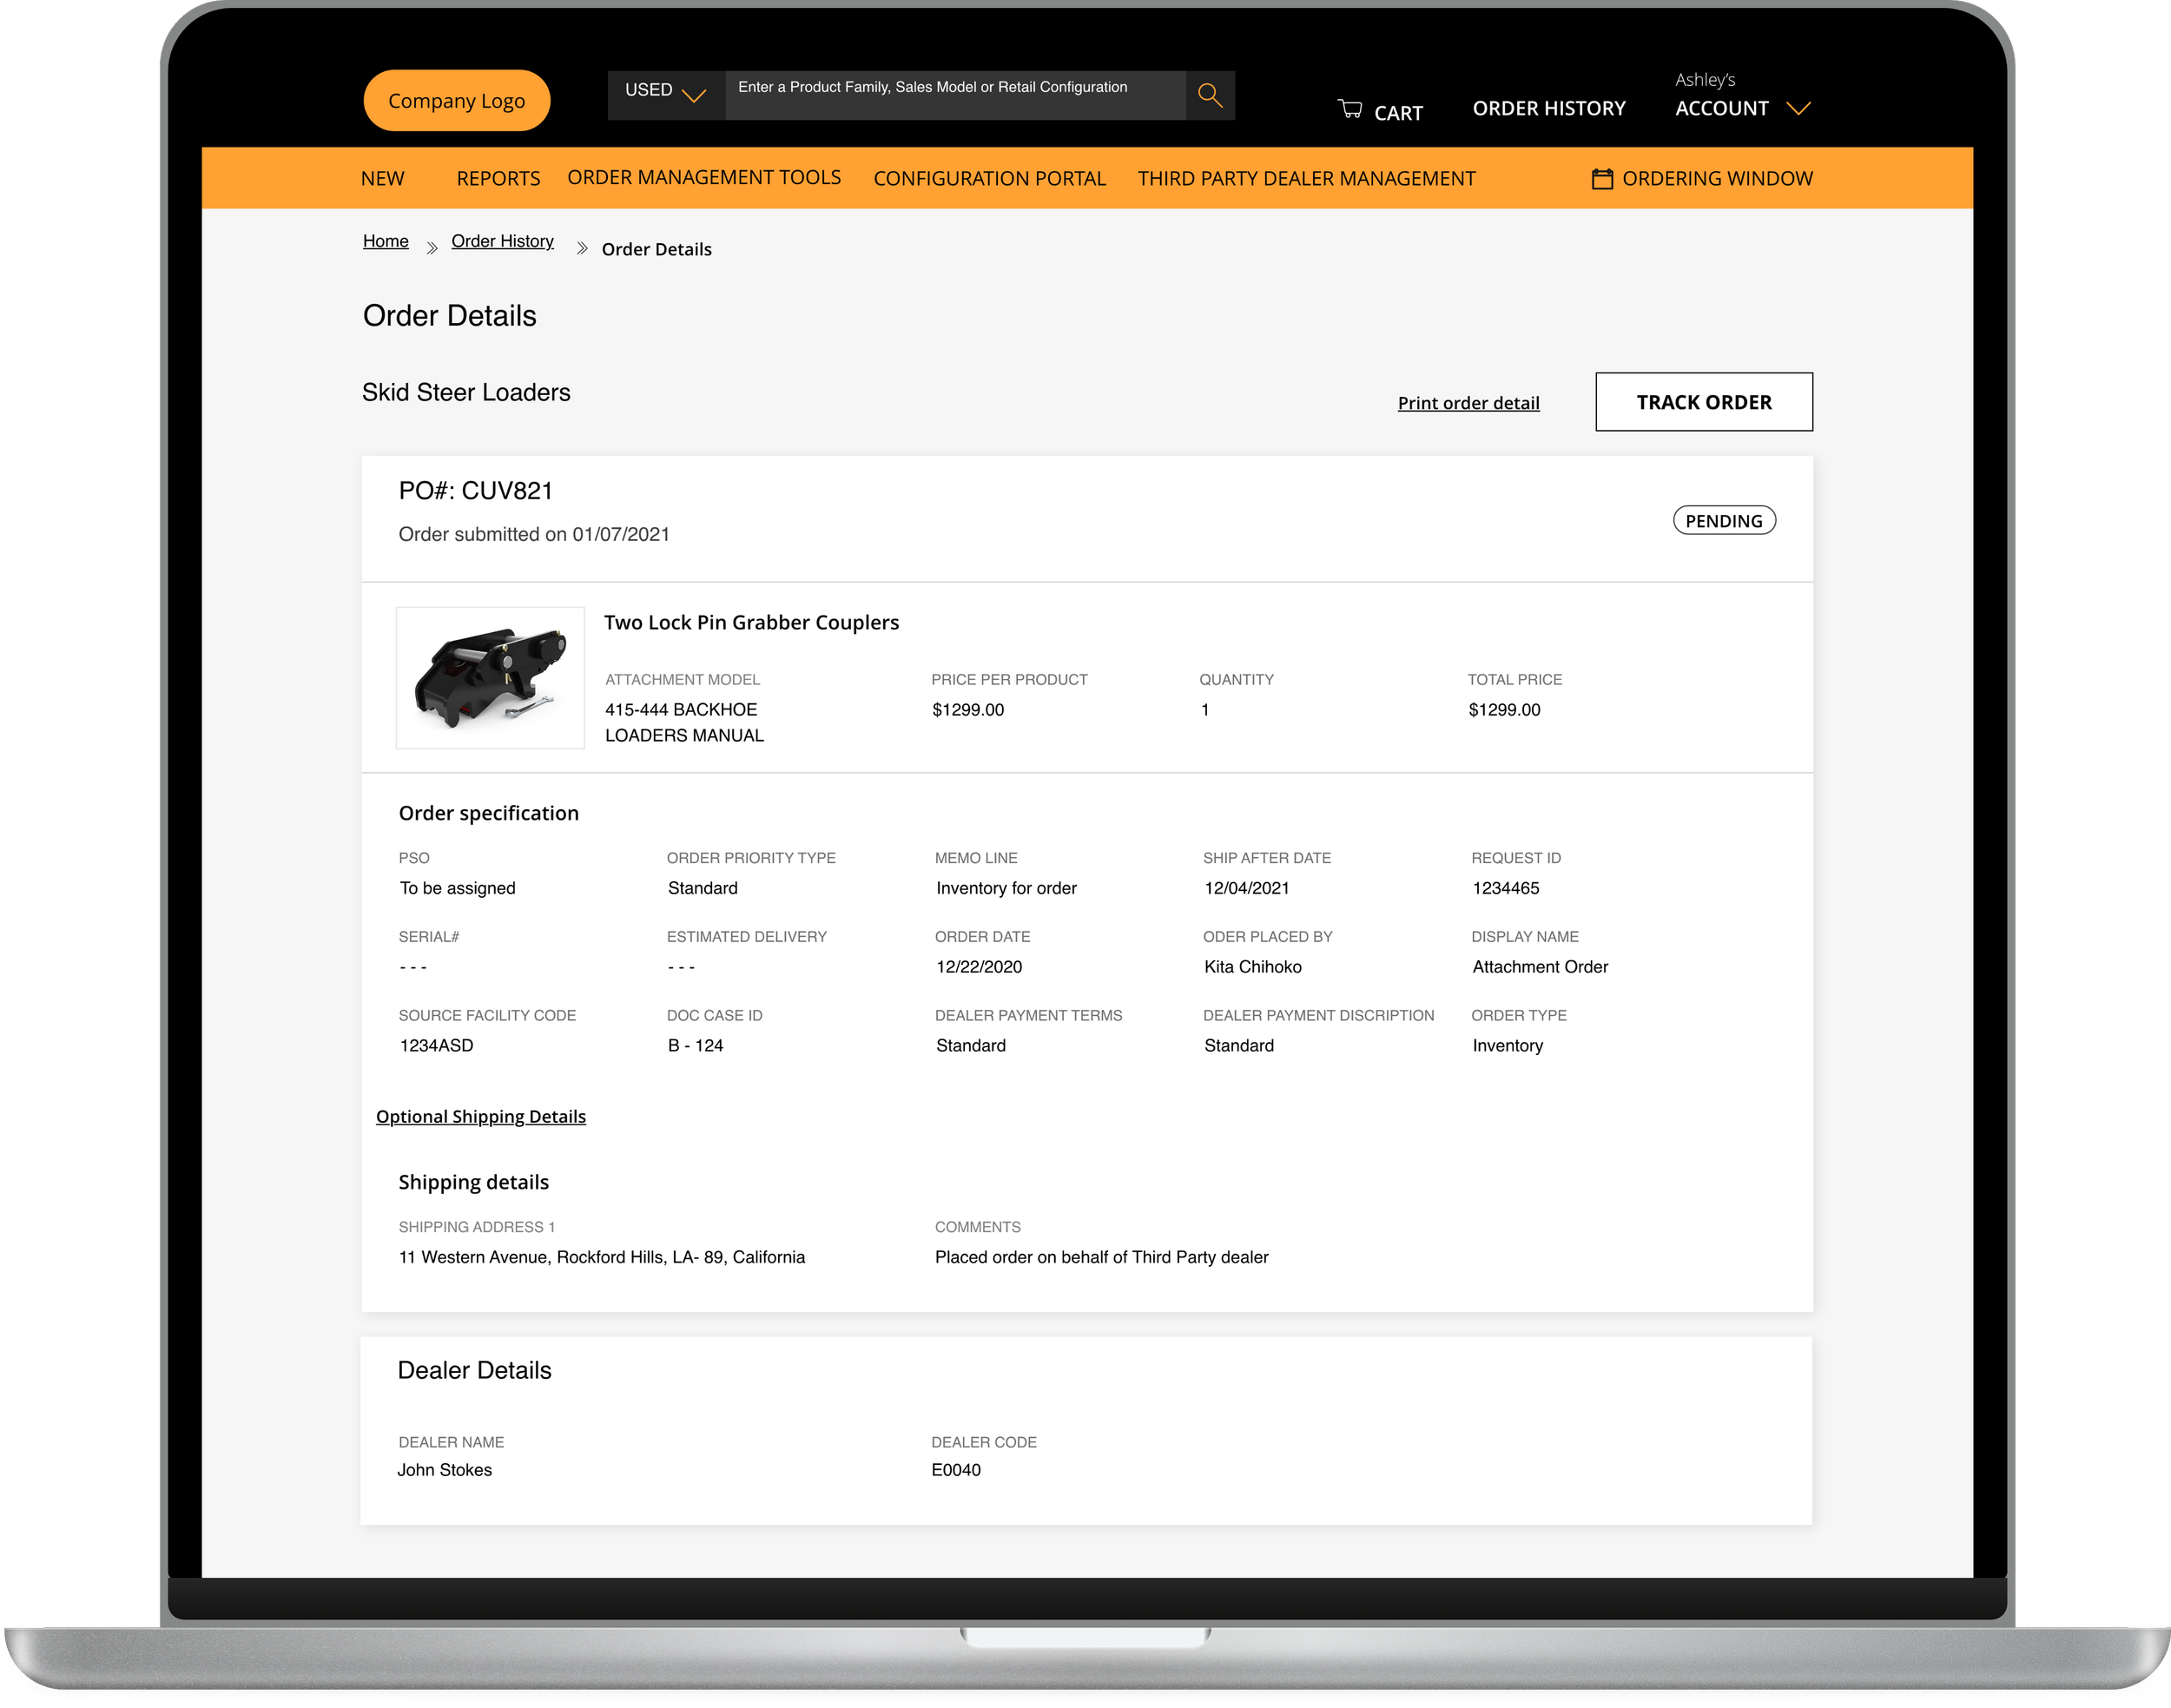This screenshot has width=2171, height=1708.
Task: Open the USED category dropdown
Action: point(665,94)
